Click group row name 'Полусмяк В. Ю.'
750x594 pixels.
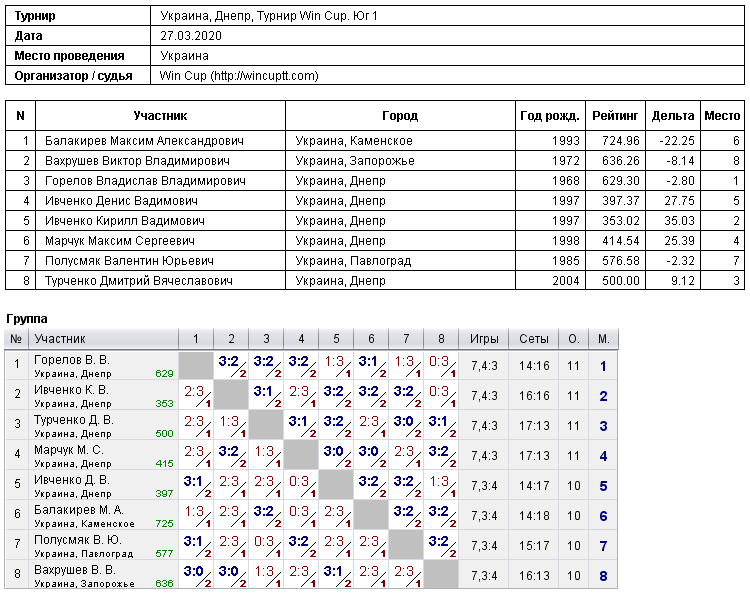[x=78, y=540]
